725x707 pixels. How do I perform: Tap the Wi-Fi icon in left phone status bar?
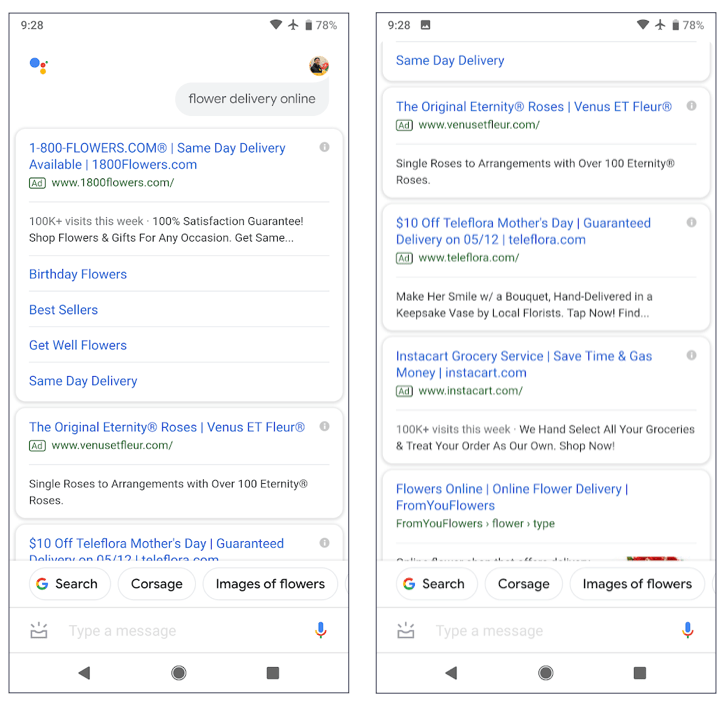tap(276, 25)
